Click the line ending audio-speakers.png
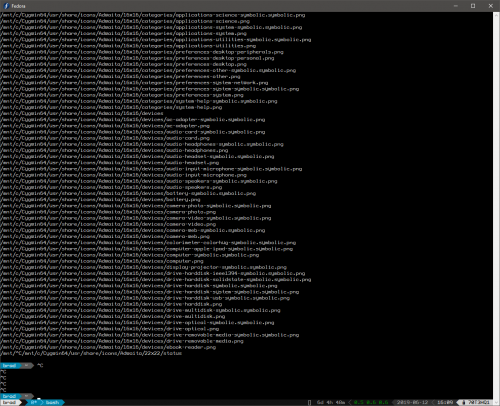 pyautogui.click(x=111, y=187)
